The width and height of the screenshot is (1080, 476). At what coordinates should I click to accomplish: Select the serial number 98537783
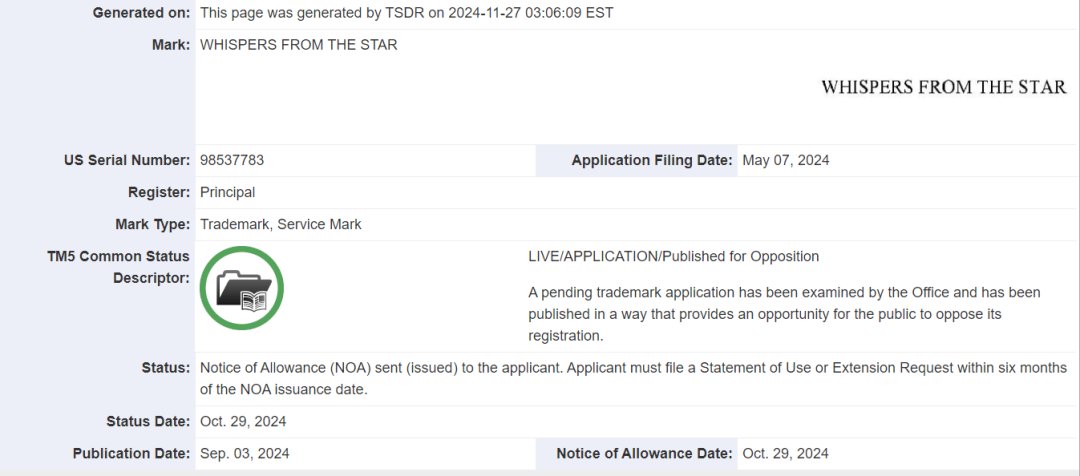[x=232, y=160]
